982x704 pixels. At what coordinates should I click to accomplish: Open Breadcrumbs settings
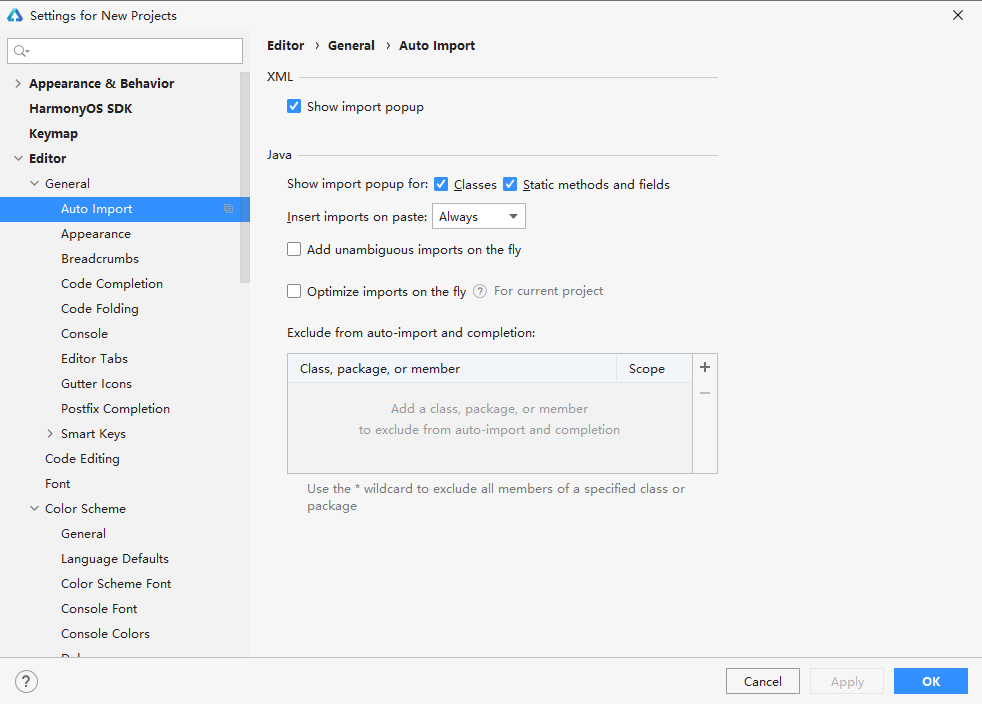(100, 259)
